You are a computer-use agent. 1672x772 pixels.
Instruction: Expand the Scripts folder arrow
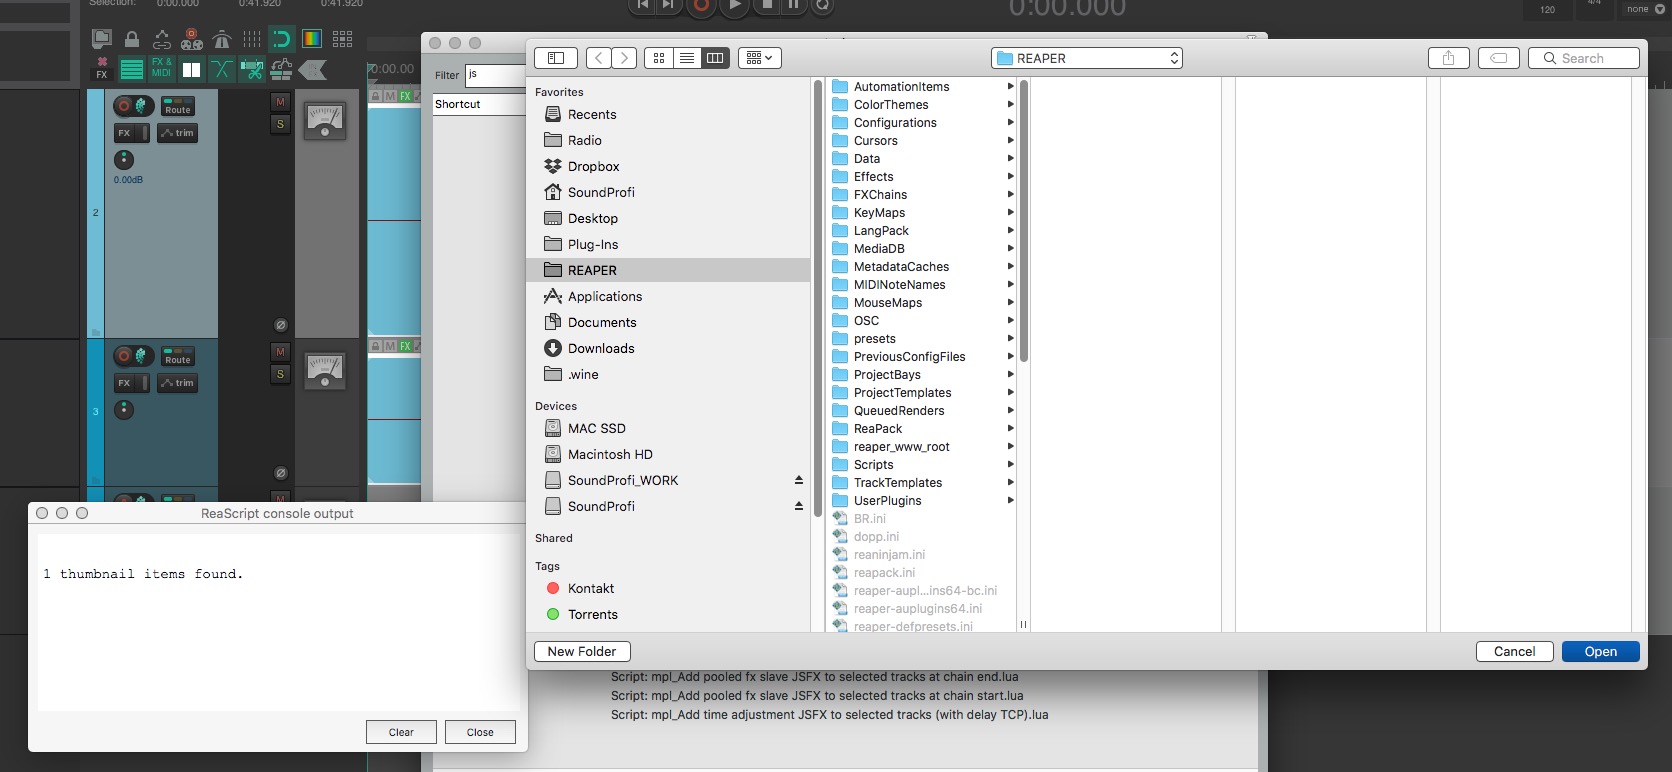(1010, 465)
